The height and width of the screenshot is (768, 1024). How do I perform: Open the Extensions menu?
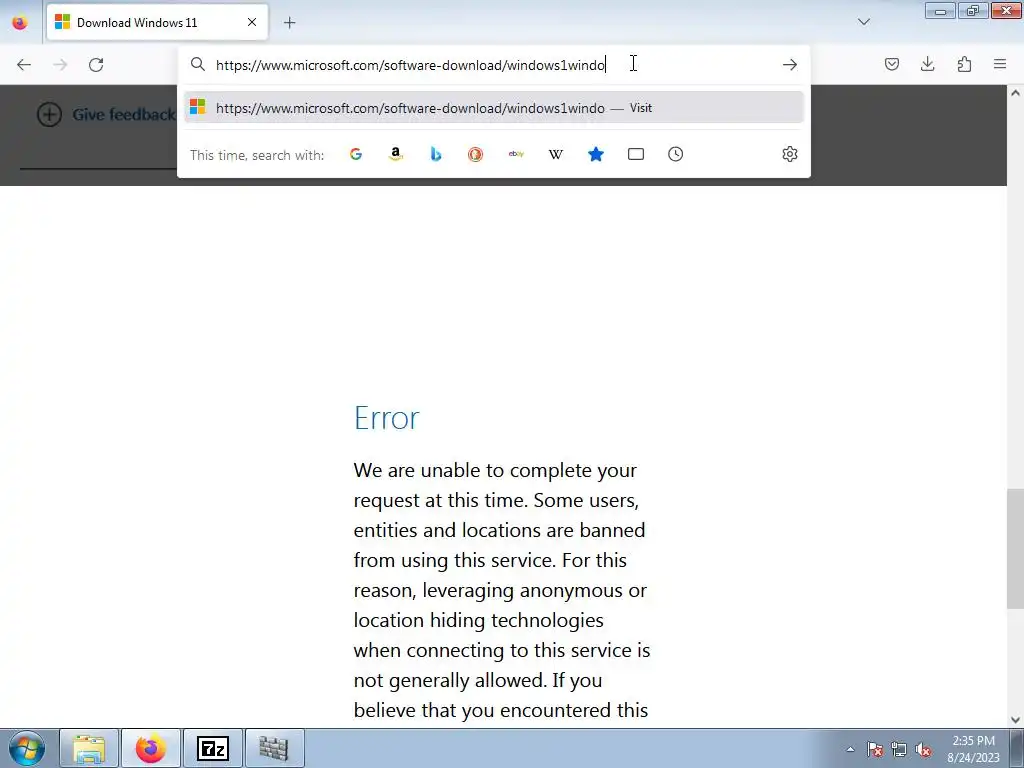pyautogui.click(x=964, y=64)
